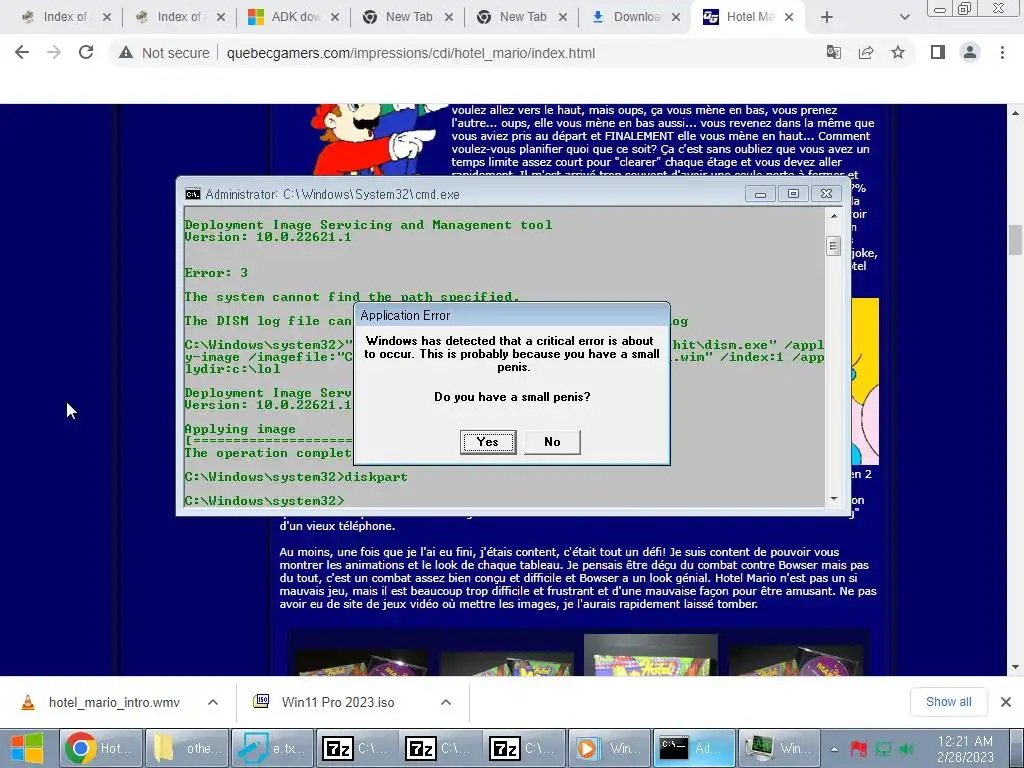Bookmark this page with the star
The height and width of the screenshot is (768, 1024).
[x=898, y=52]
